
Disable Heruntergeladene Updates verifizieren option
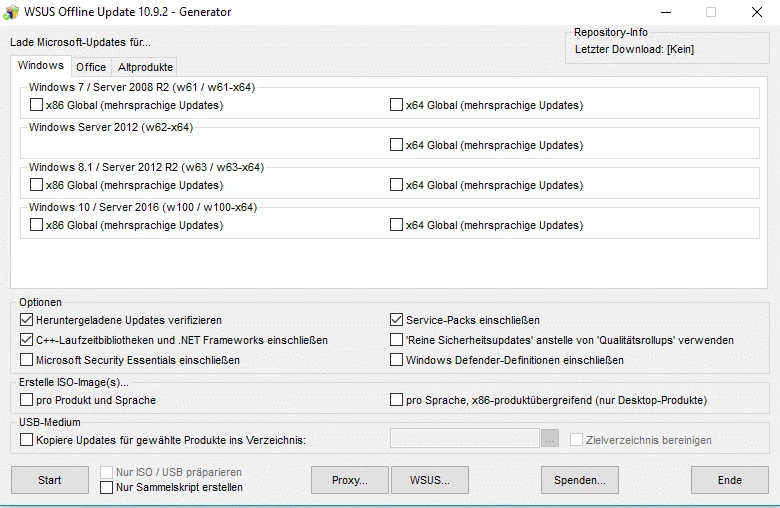[27, 320]
